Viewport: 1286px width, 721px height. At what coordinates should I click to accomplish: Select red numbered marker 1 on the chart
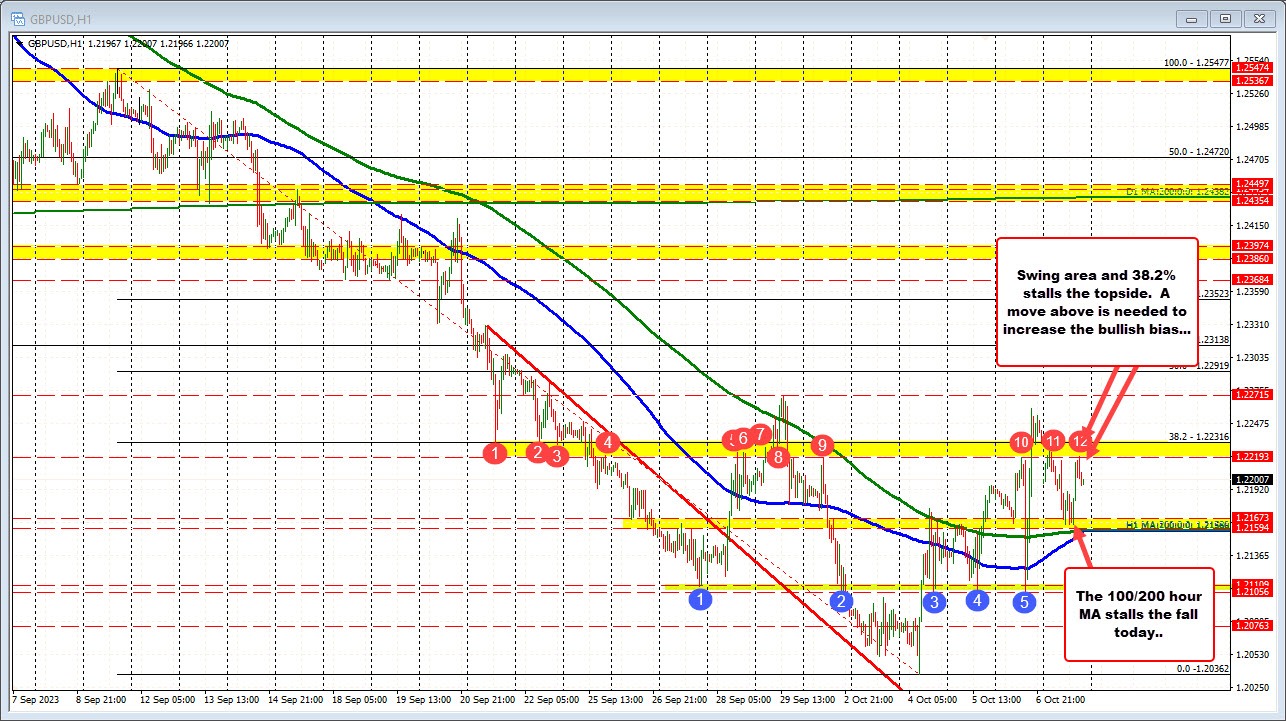(x=495, y=454)
